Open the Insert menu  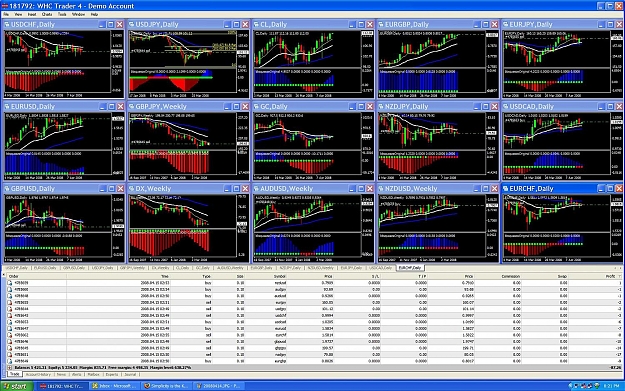32,14
